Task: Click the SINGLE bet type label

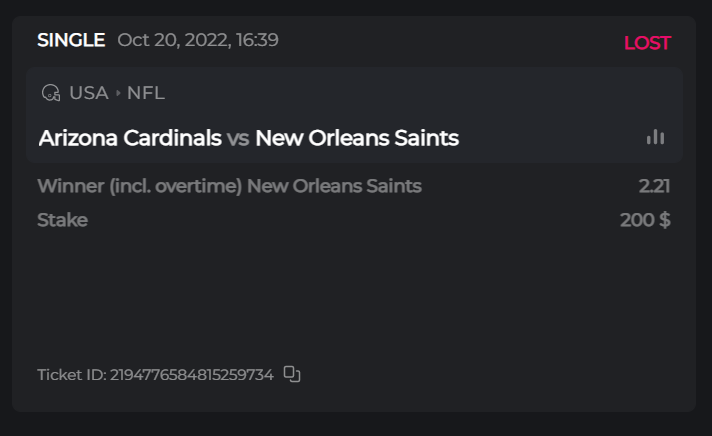Action: [x=71, y=40]
